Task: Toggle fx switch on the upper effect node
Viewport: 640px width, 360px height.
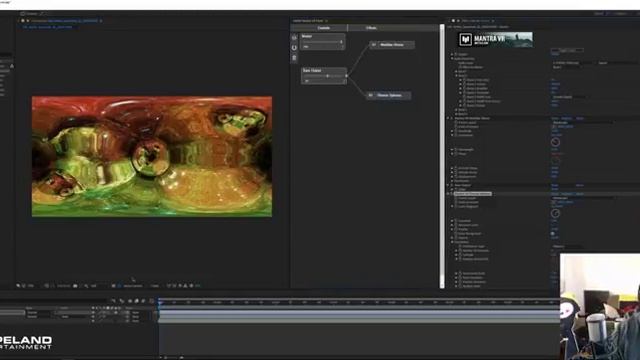Action: pyautogui.click(x=374, y=44)
